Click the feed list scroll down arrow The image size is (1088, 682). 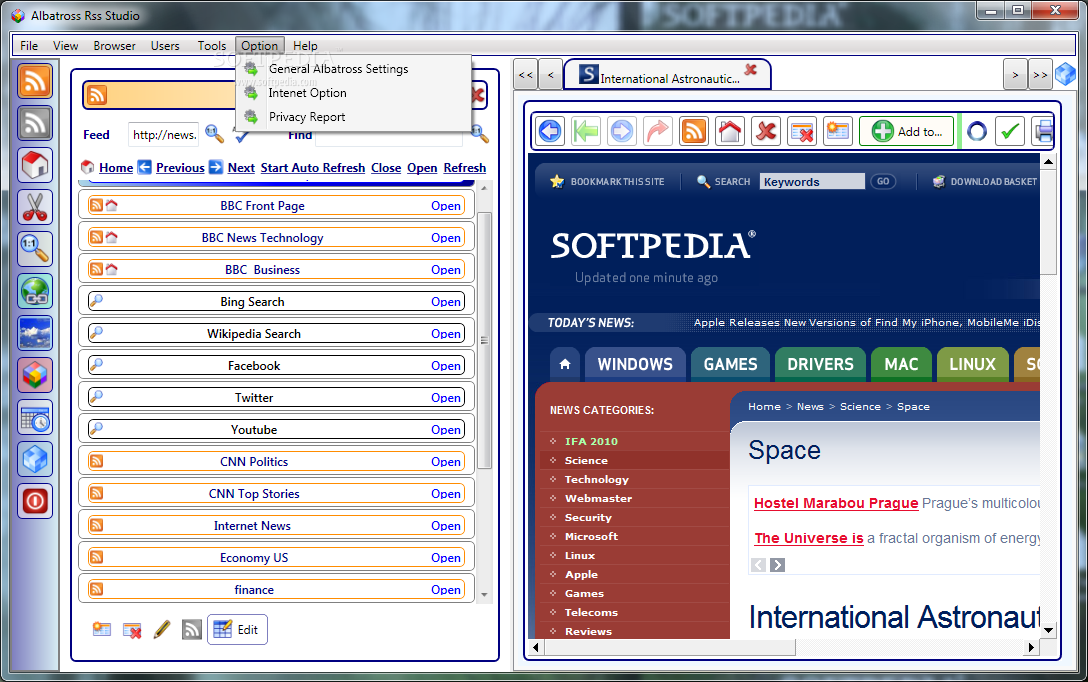(484, 595)
